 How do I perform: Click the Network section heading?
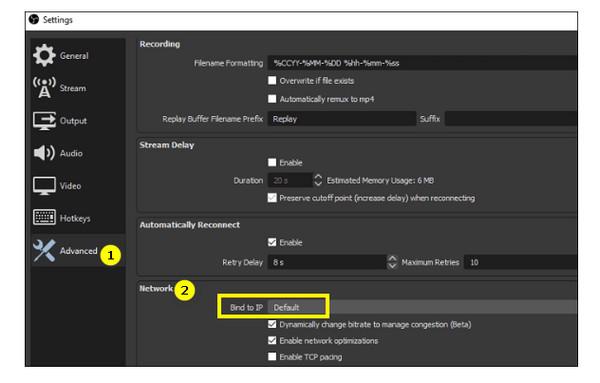coord(156,288)
